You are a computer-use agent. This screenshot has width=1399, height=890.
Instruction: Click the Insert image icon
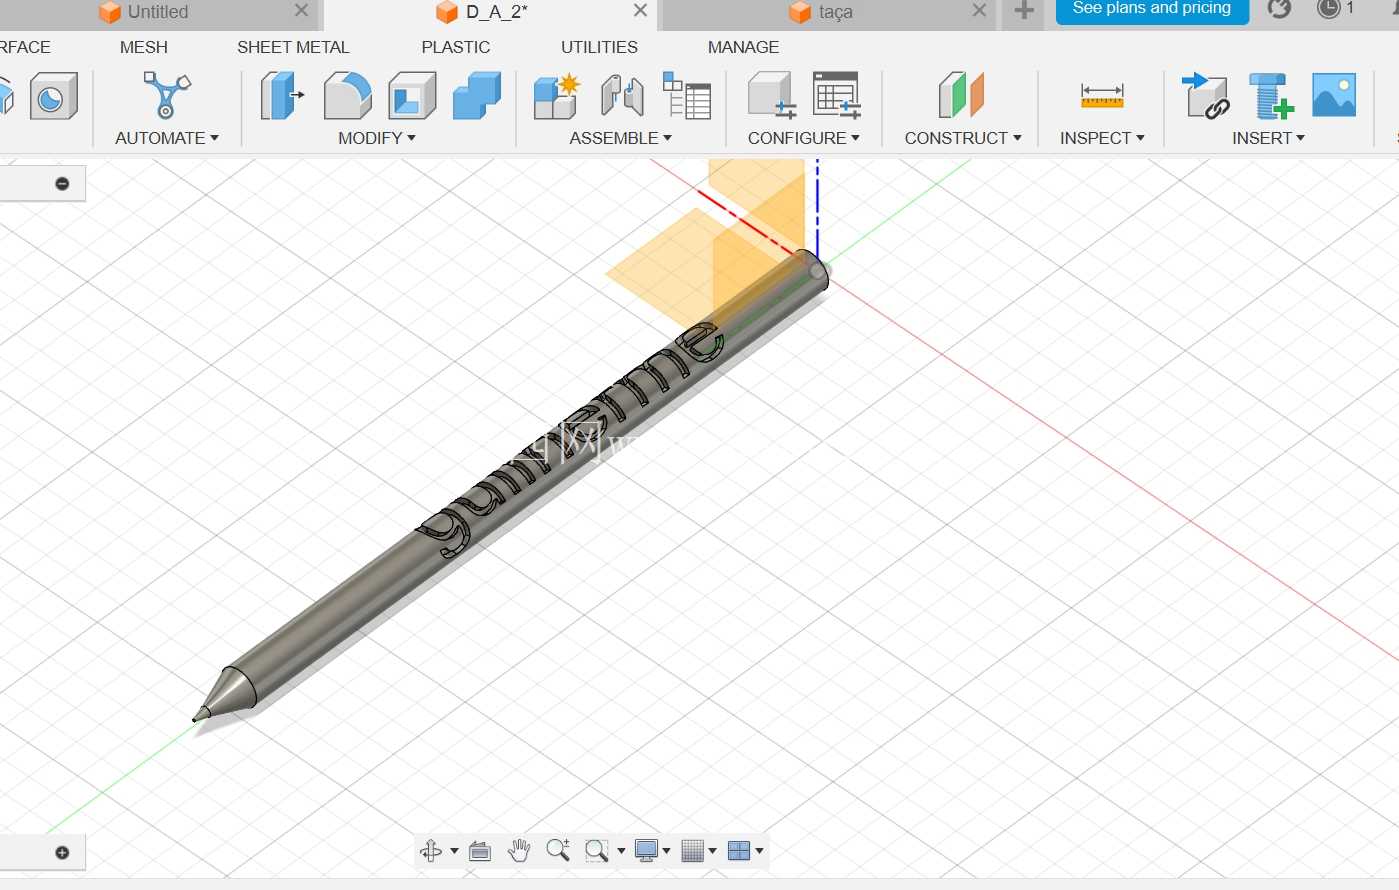click(1334, 95)
